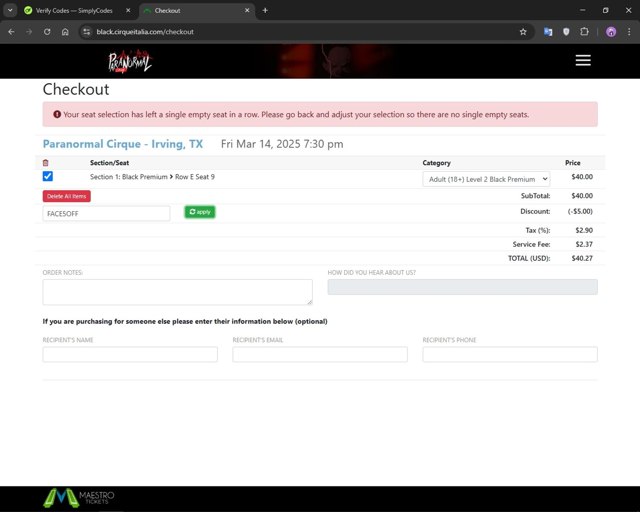Click the Paranormal Cirque logo

pyautogui.click(x=130, y=62)
